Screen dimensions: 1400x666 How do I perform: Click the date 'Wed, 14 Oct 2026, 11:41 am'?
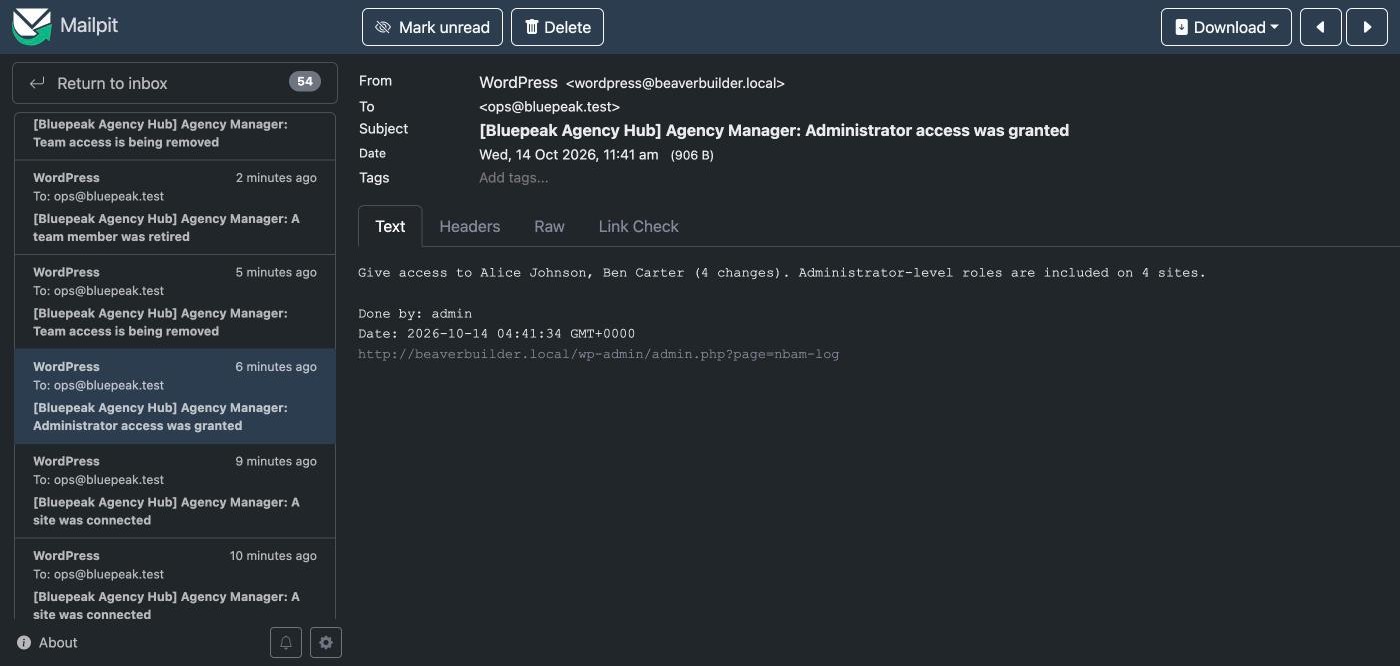pyautogui.click(x=569, y=154)
